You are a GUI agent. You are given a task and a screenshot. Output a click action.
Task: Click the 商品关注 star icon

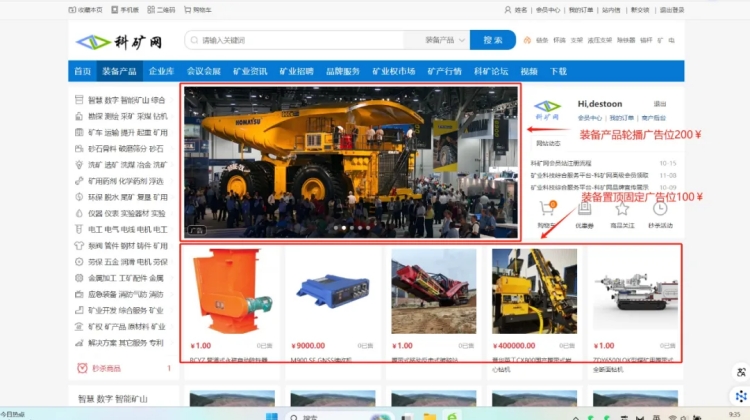click(x=621, y=209)
